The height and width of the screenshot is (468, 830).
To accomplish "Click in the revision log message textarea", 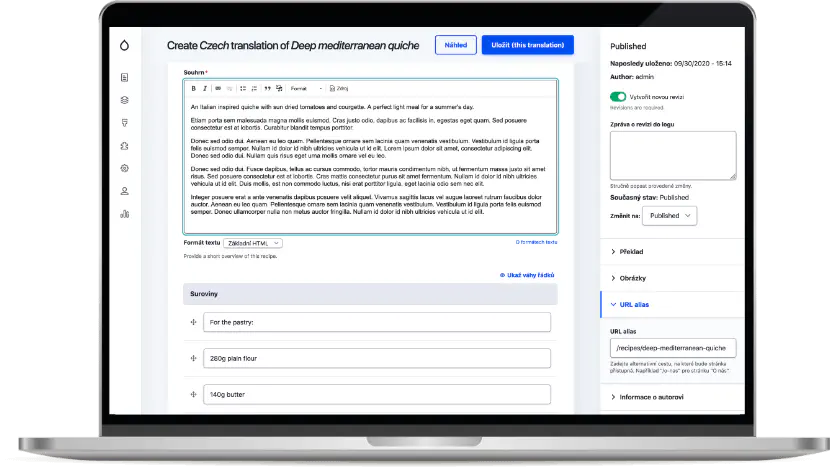I will pos(673,155).
